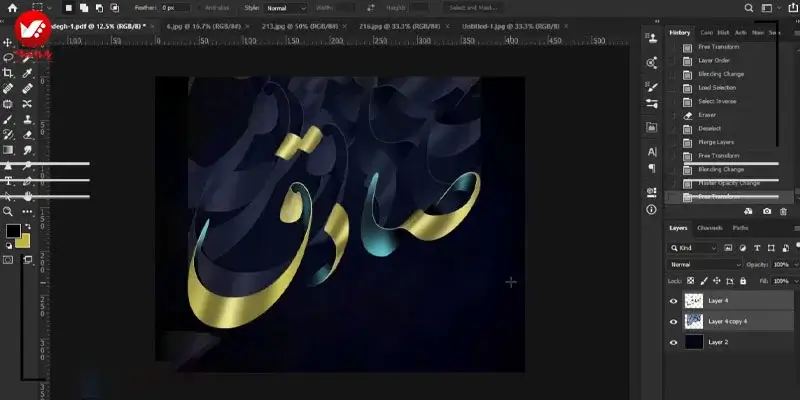This screenshot has width=800, height=400.
Task: Choose Add to selection mode button
Action: (x=84, y=8)
